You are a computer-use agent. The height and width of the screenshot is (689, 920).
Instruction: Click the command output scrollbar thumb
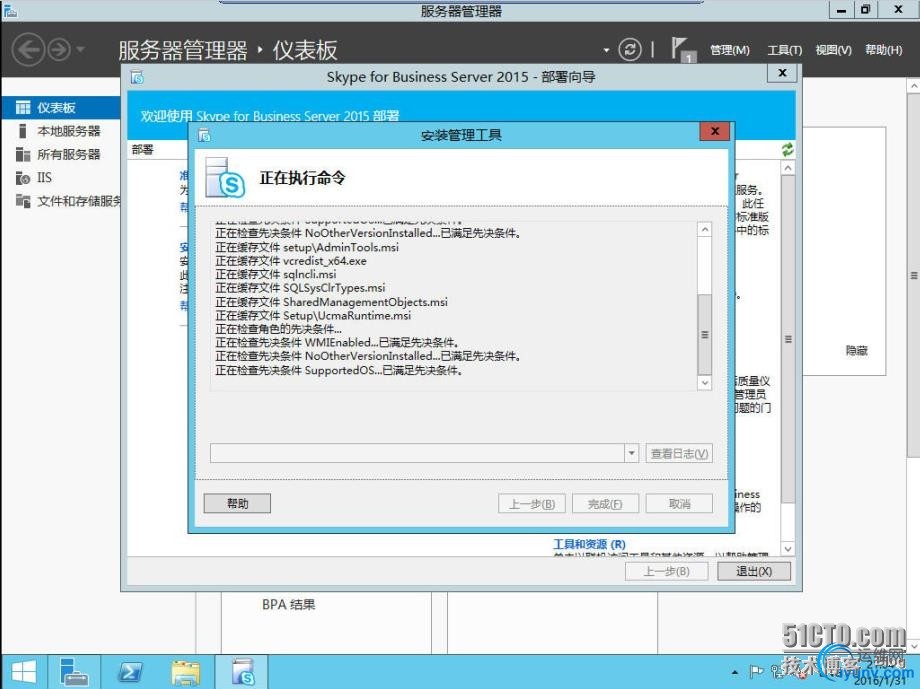[705, 335]
